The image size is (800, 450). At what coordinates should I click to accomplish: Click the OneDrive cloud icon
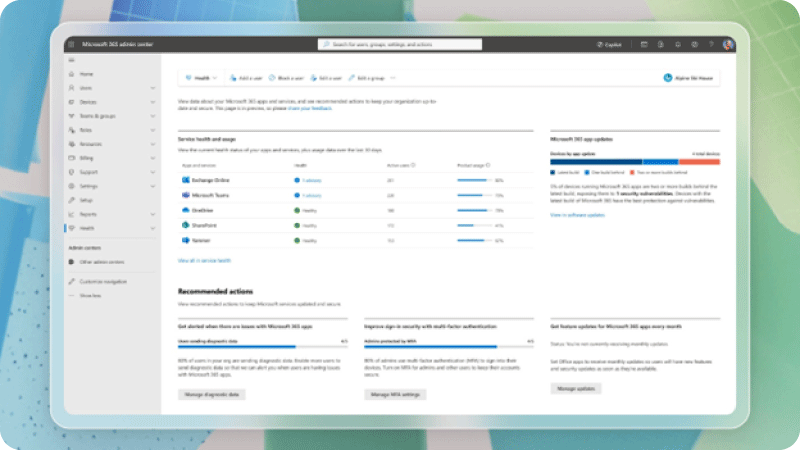click(x=186, y=210)
